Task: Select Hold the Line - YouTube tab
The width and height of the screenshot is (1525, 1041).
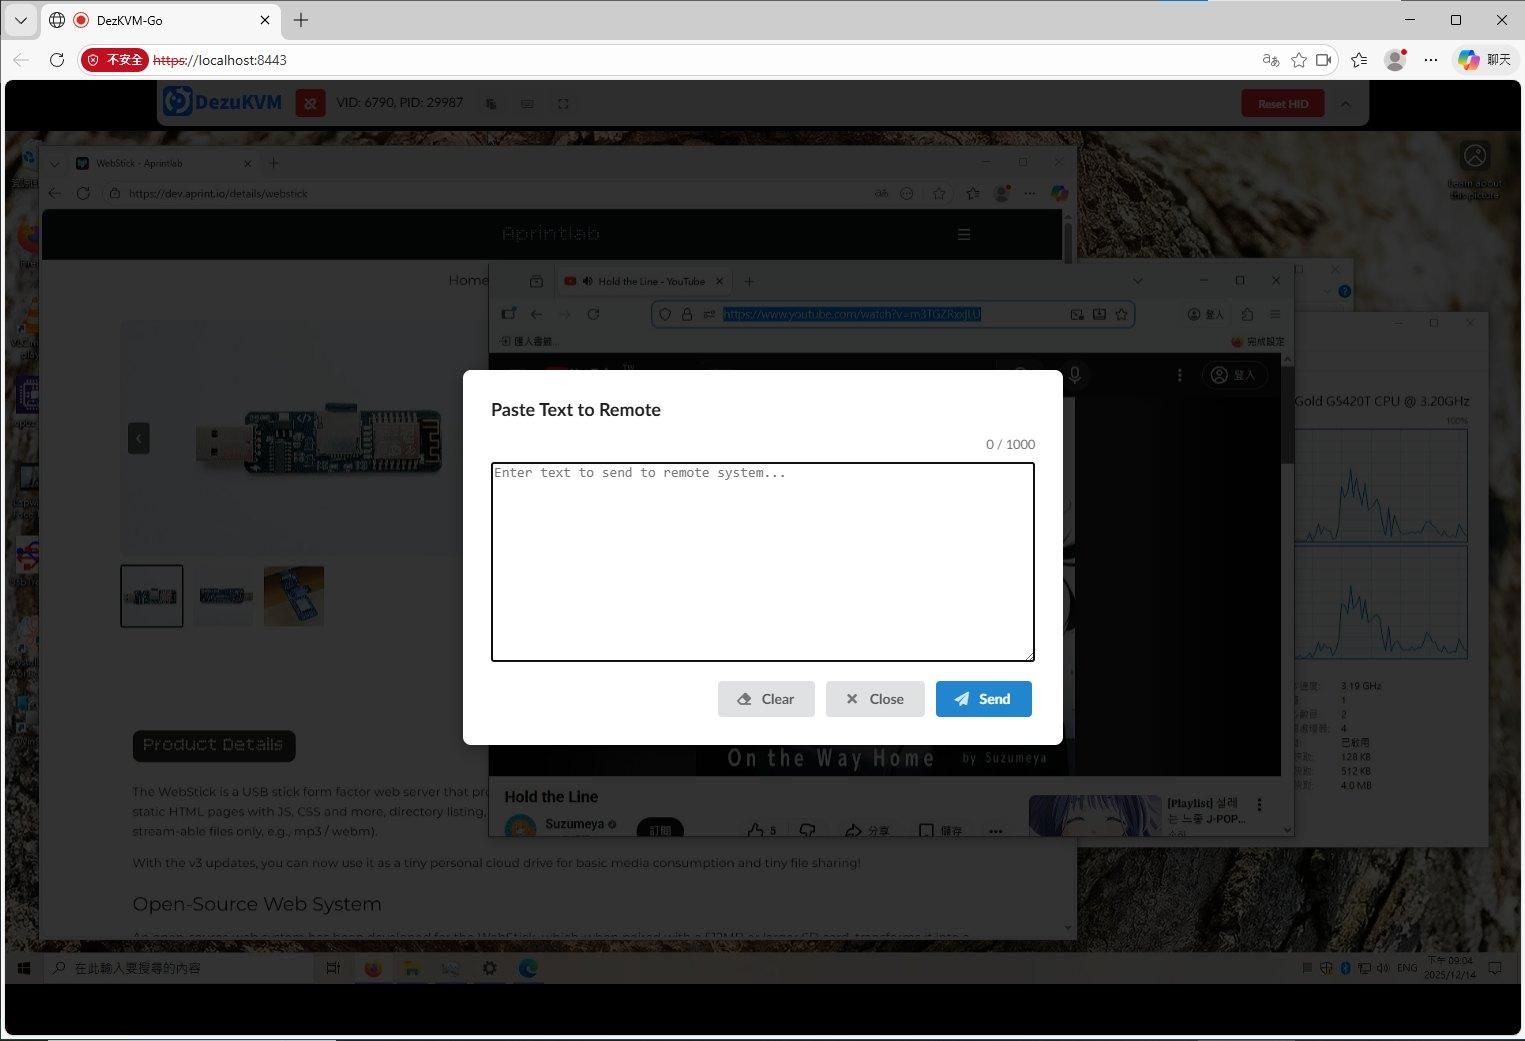Action: click(644, 281)
